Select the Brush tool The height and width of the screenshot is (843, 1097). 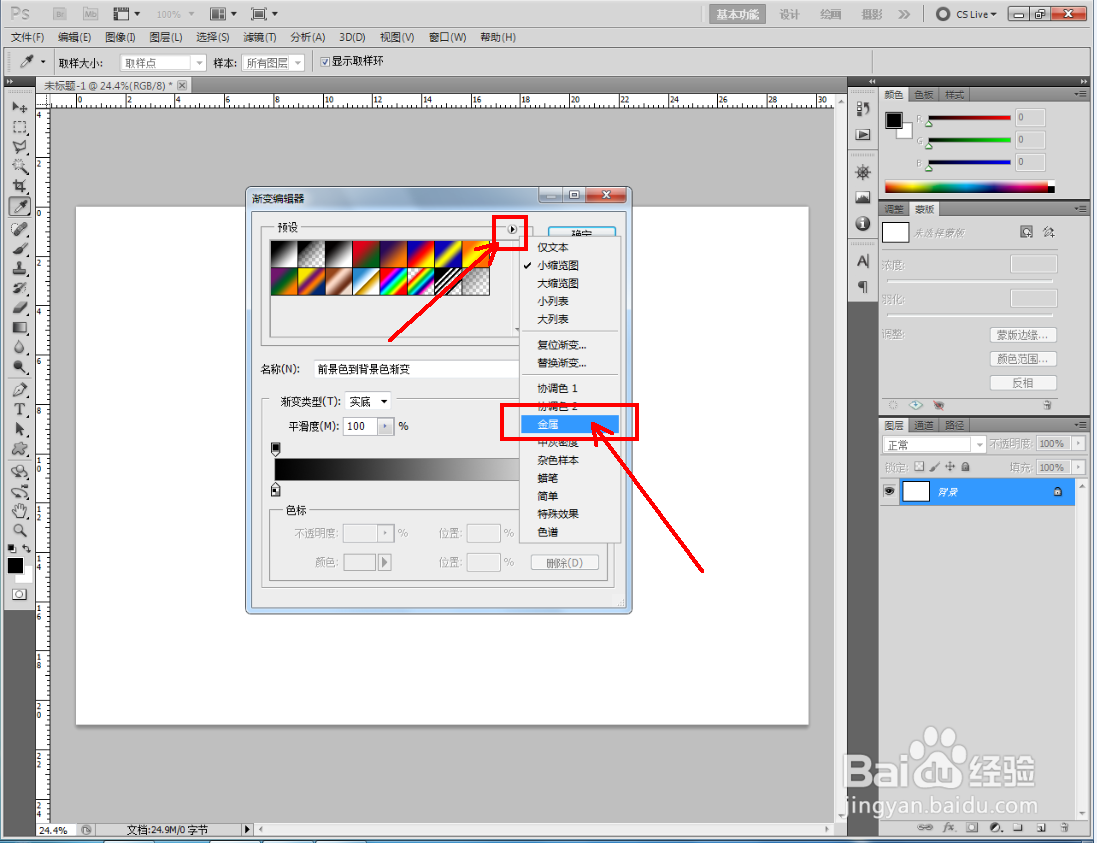coord(20,248)
